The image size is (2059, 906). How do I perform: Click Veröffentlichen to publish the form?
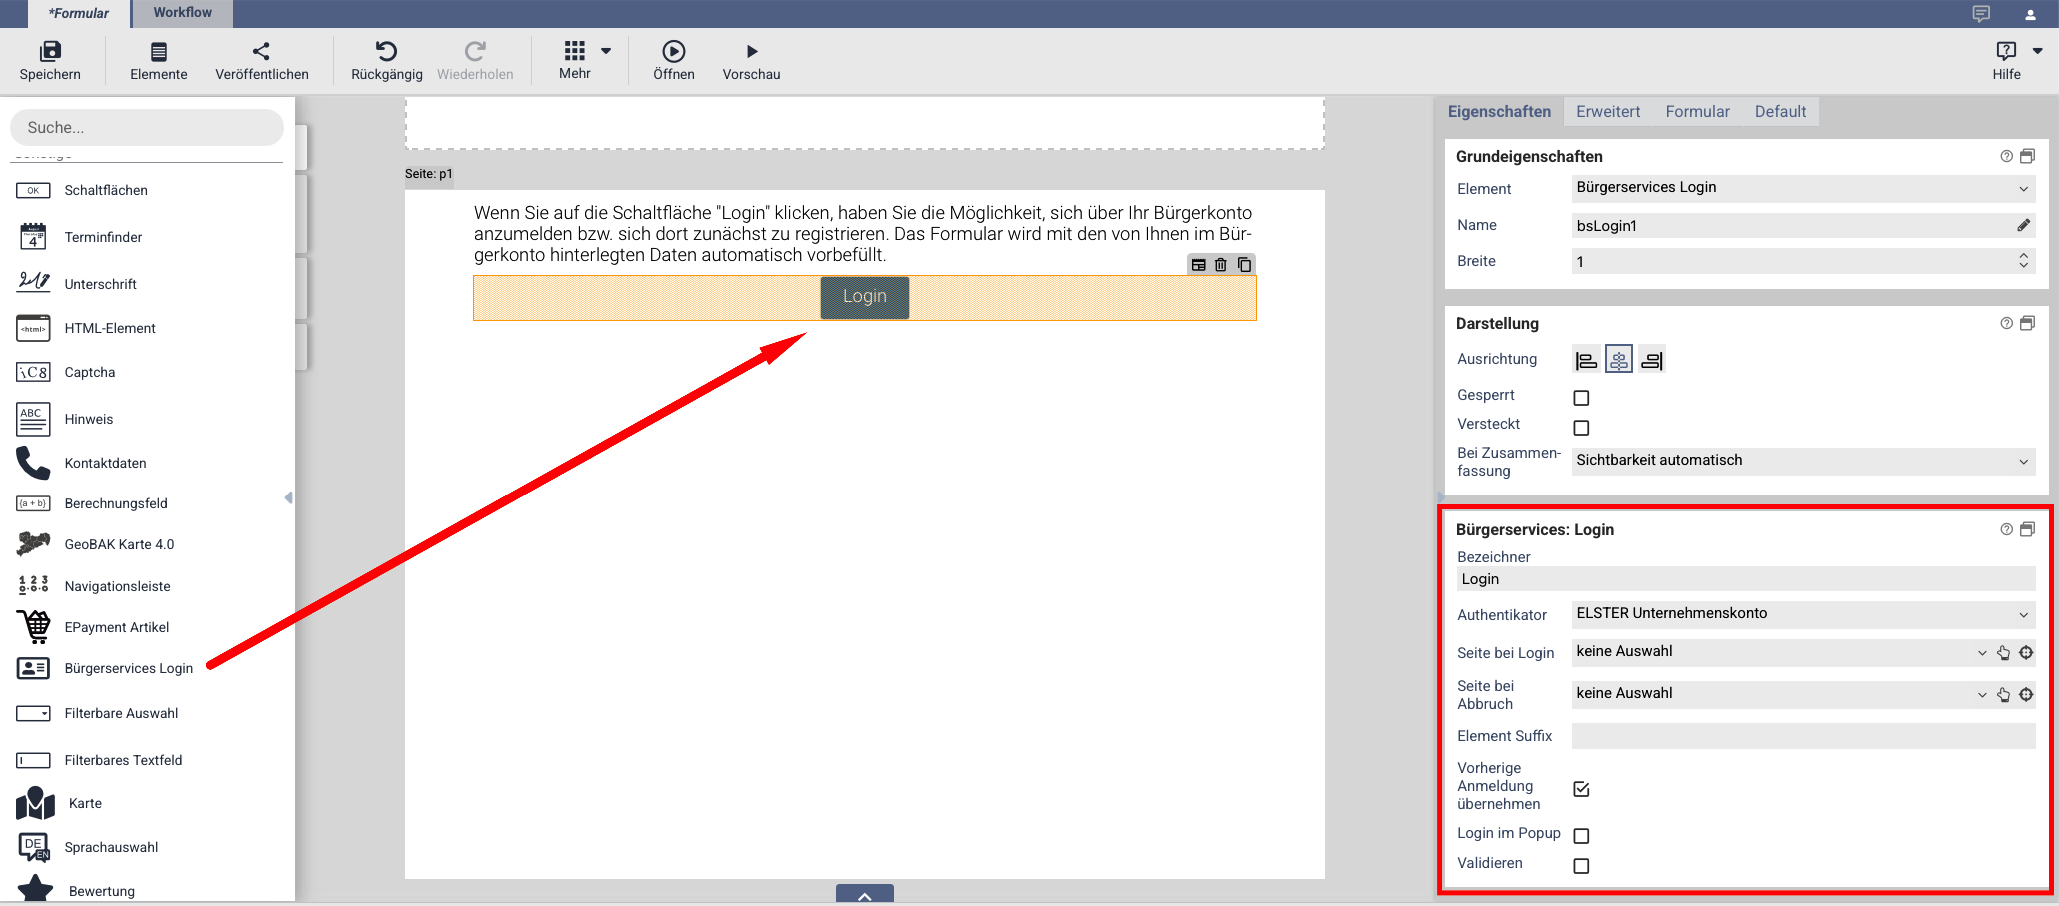[262, 60]
